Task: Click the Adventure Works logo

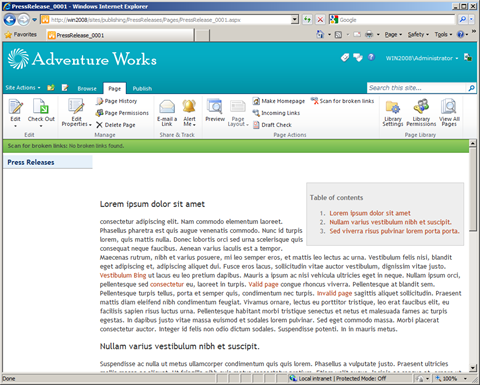Action: pos(82,59)
